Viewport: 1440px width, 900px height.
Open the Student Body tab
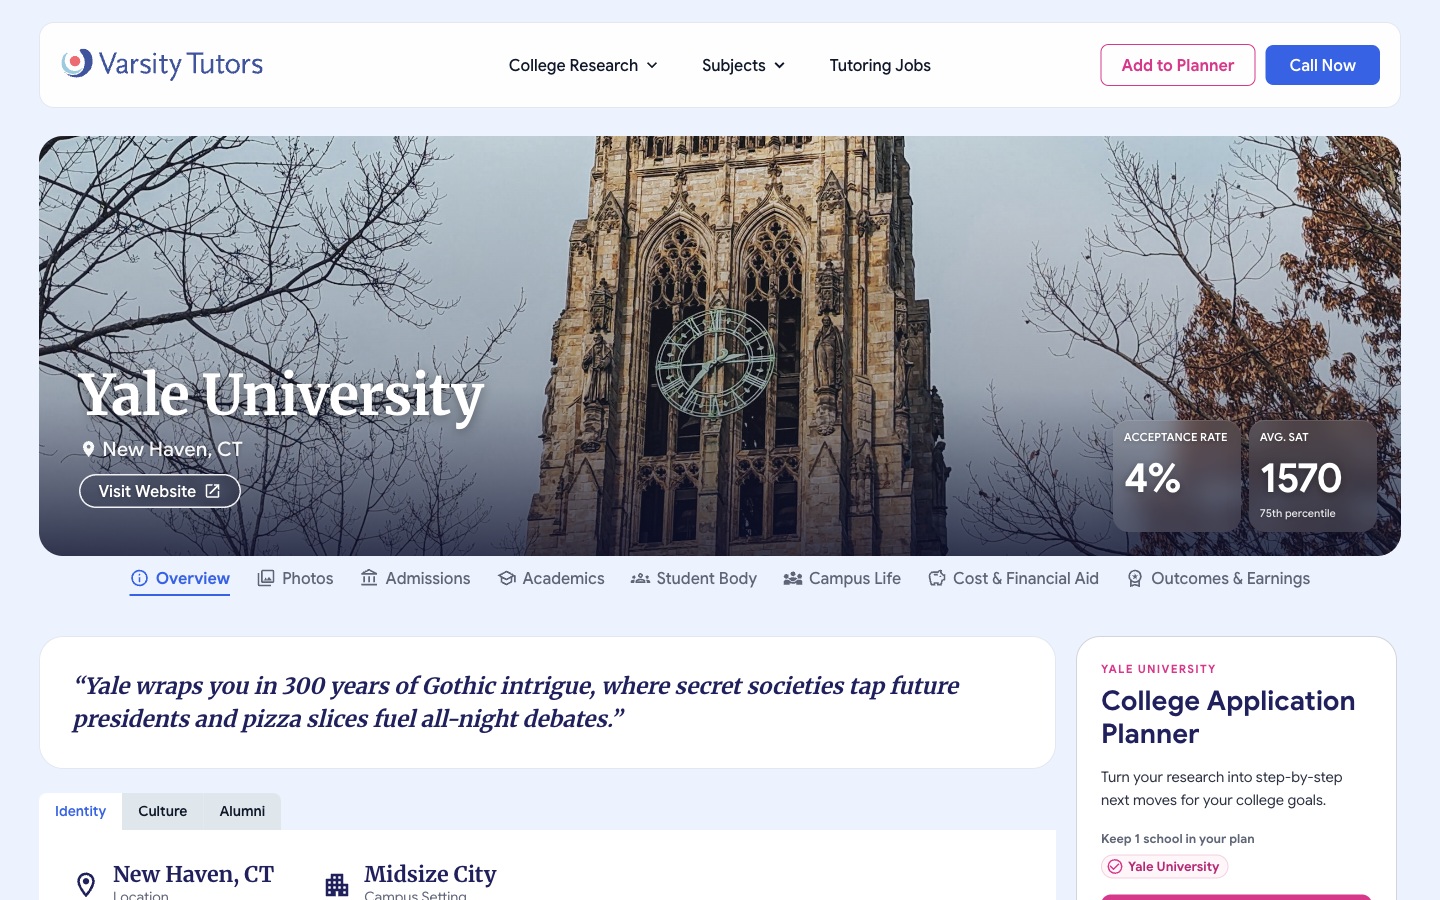[694, 578]
